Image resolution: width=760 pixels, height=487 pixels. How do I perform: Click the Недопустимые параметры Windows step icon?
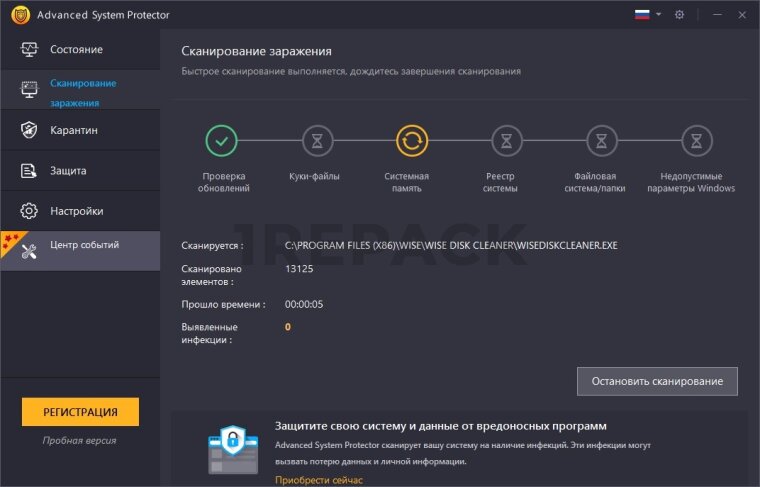696,141
